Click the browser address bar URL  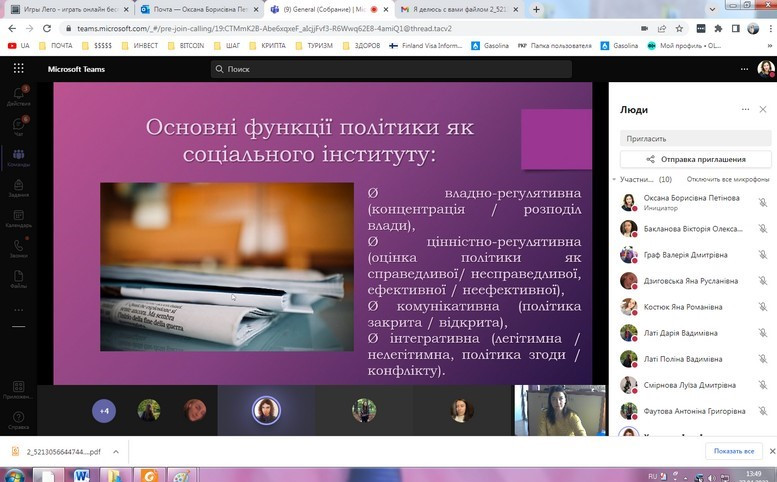[x=264, y=29]
